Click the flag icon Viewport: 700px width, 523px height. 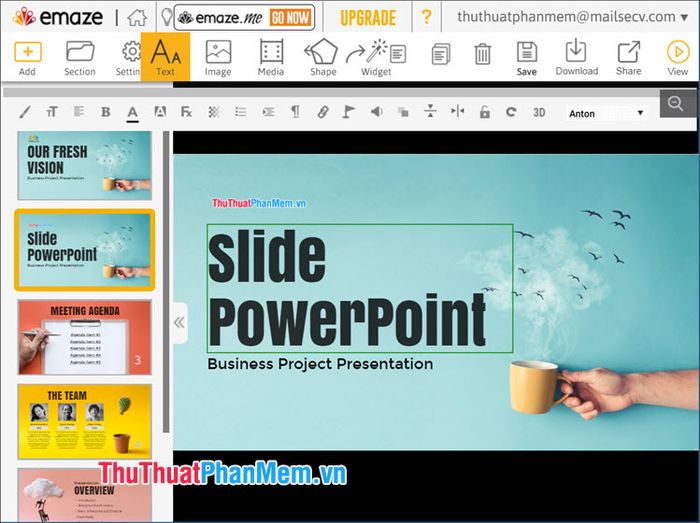click(349, 112)
